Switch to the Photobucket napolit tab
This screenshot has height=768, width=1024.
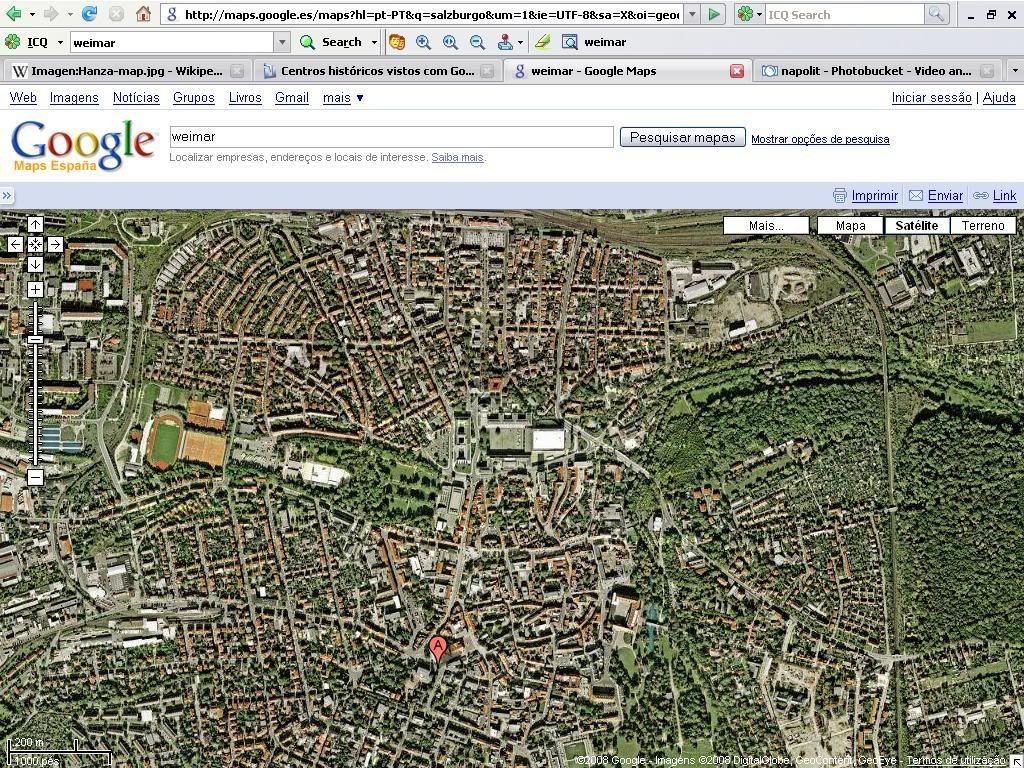876,71
